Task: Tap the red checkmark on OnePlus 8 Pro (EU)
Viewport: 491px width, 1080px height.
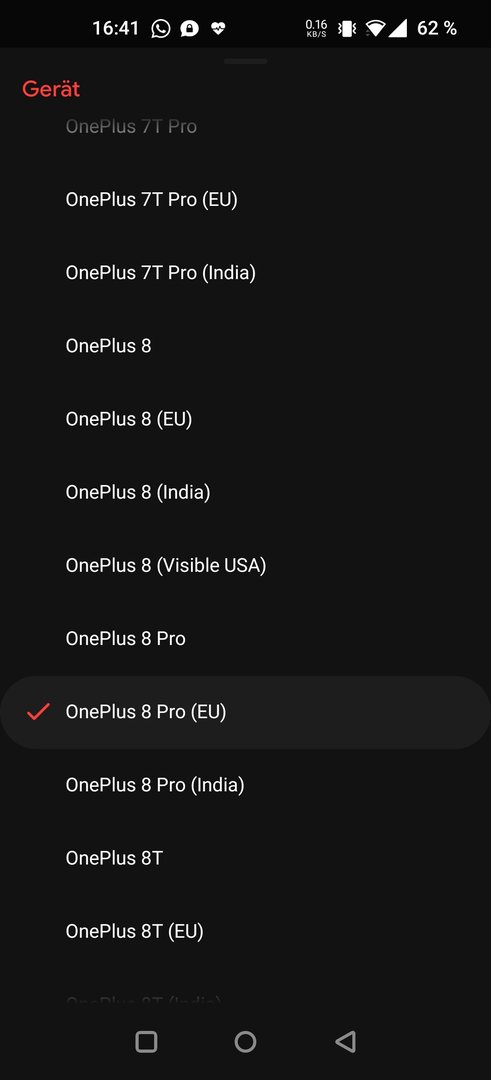Action: pyautogui.click(x=38, y=712)
